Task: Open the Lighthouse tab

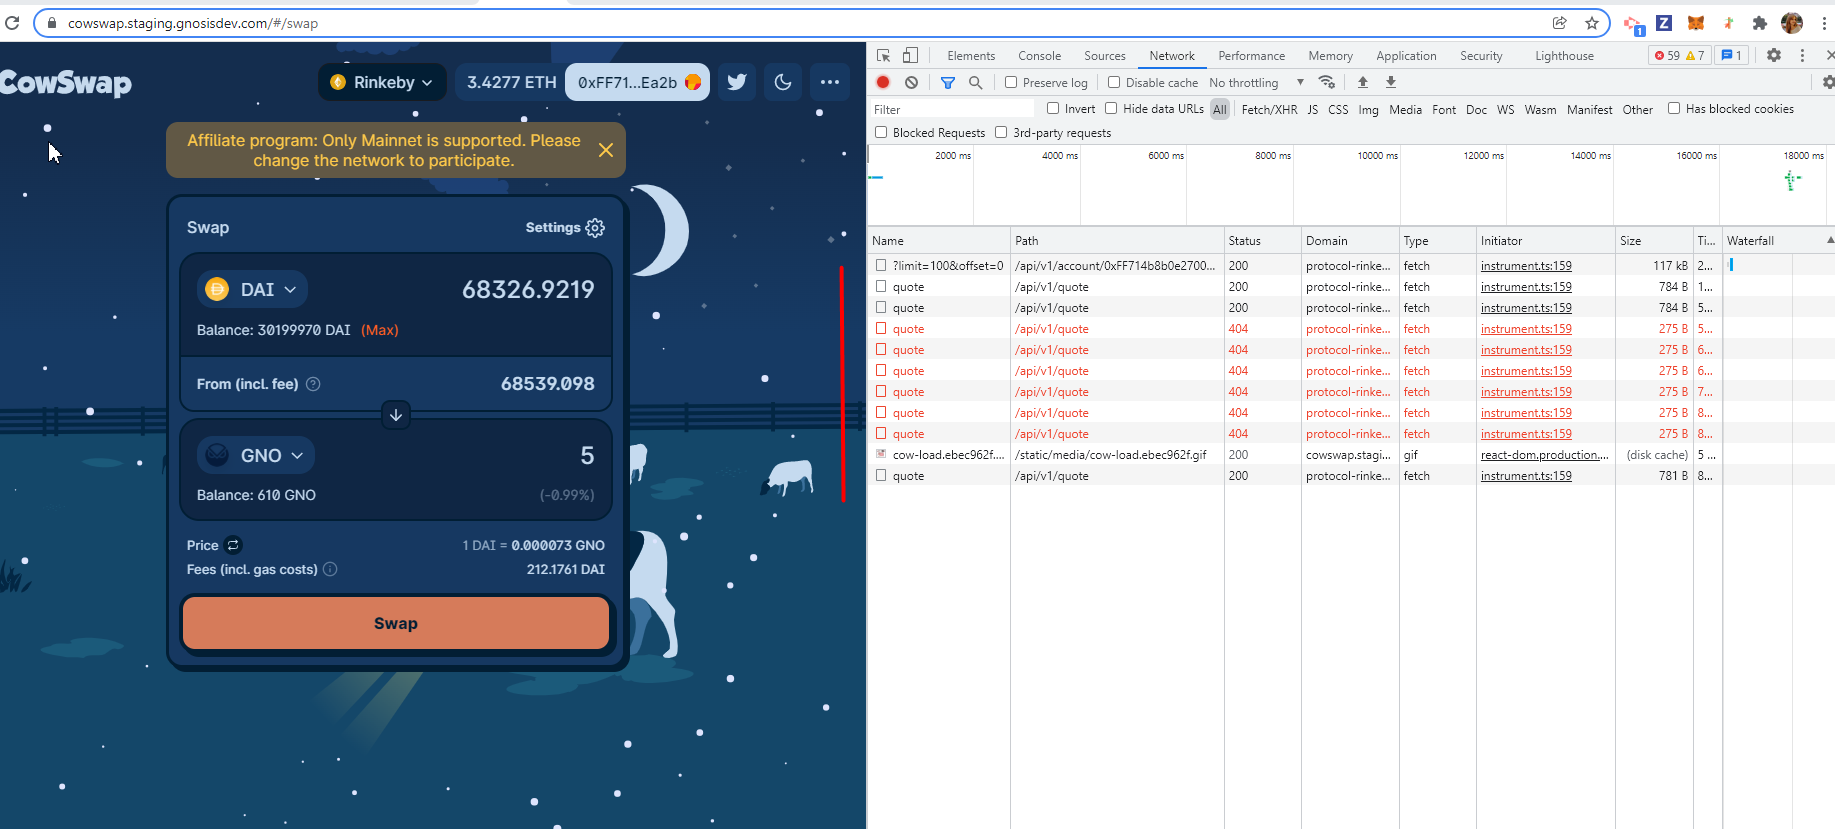Action: pos(1565,56)
